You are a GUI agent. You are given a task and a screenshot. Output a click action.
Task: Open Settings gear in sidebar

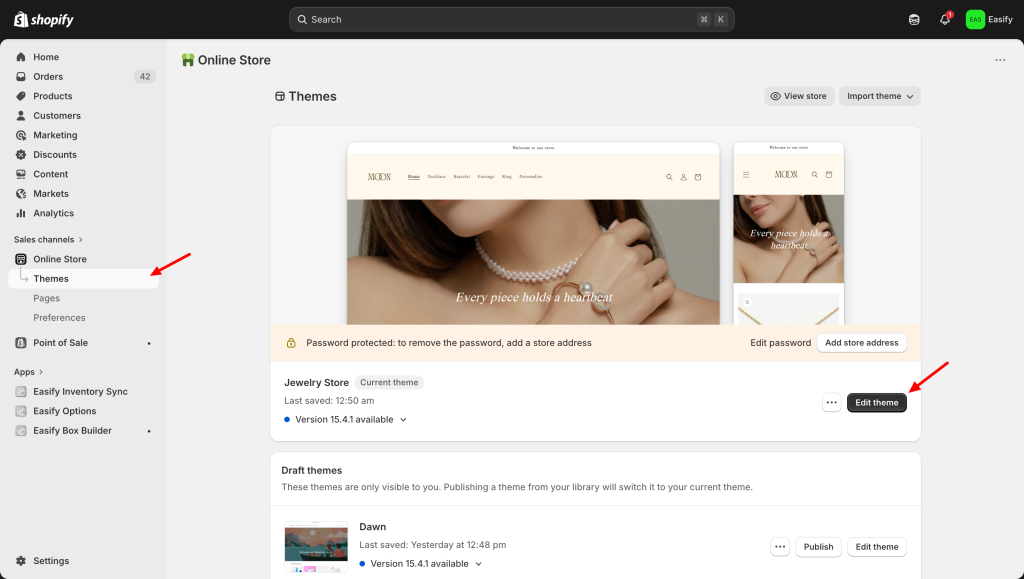coord(21,561)
